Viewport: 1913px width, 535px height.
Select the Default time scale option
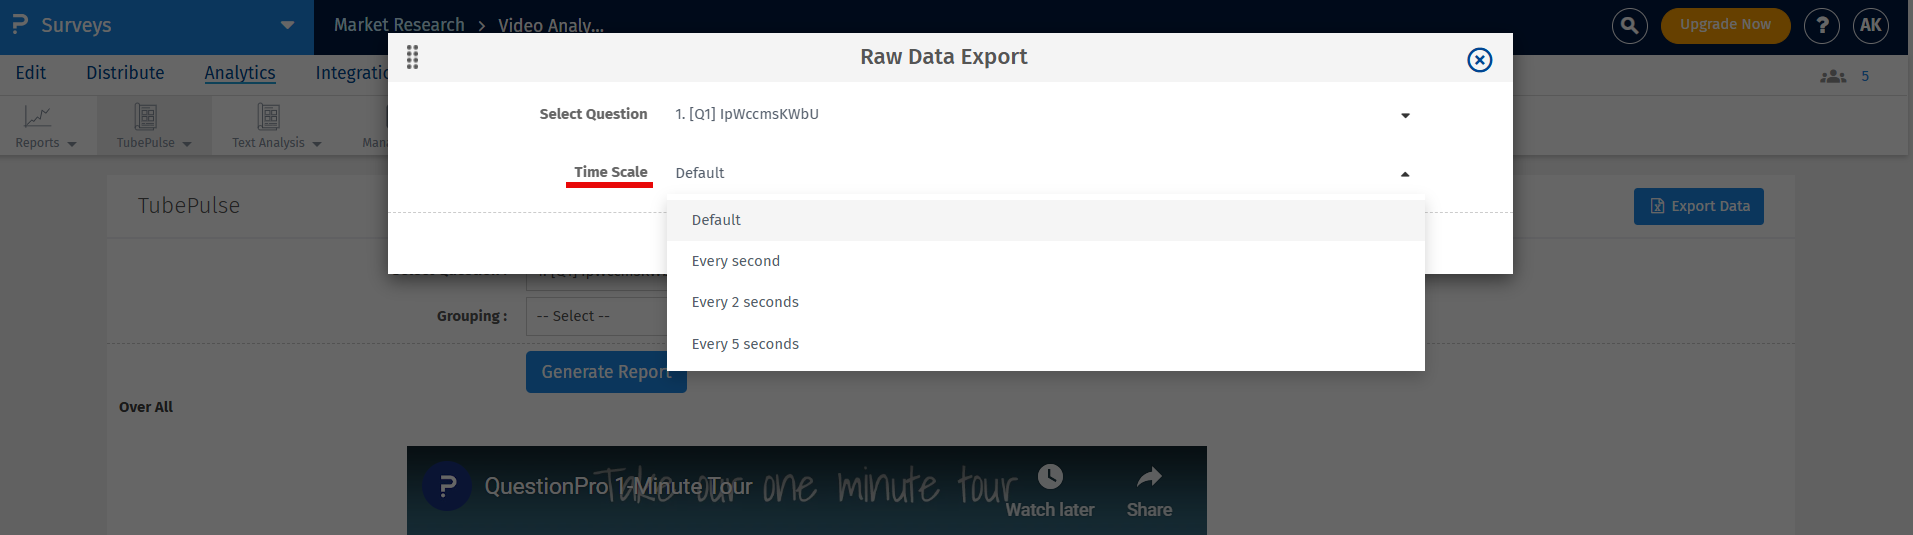coord(1045,220)
